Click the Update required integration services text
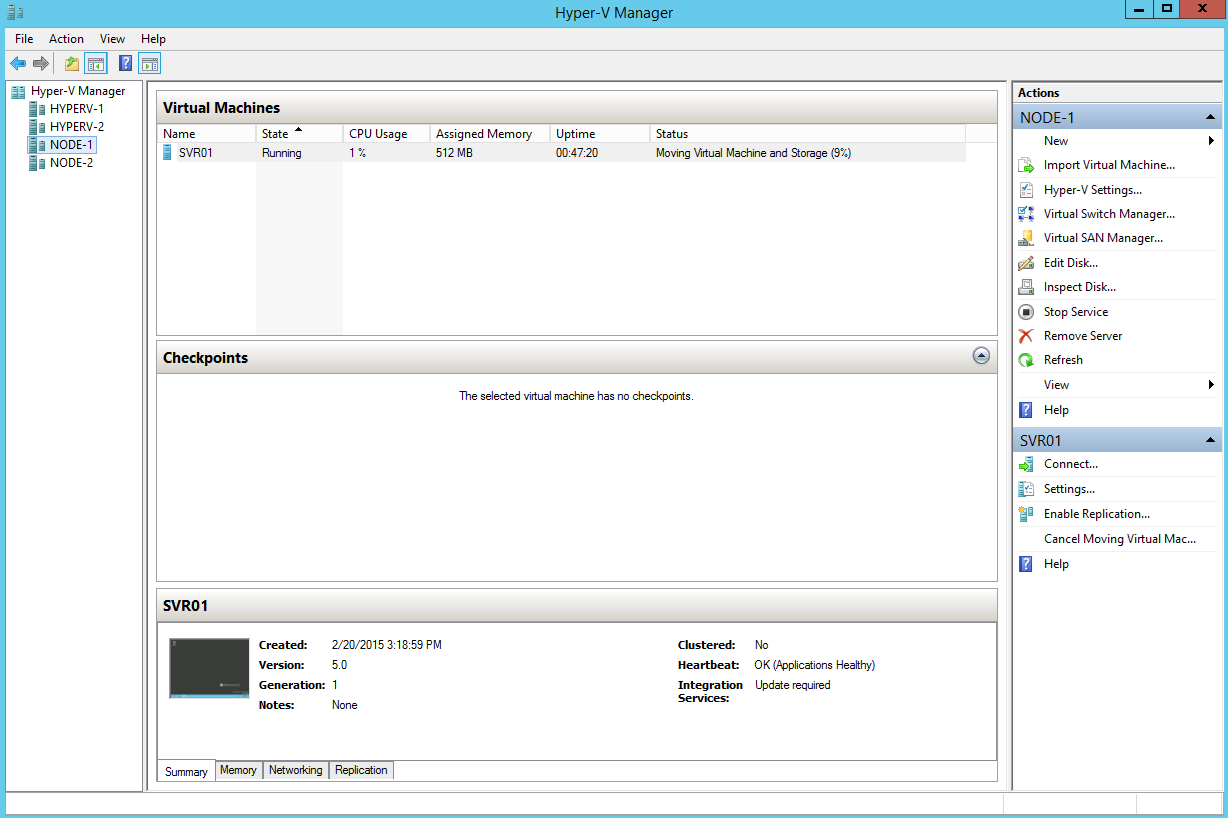Screen dimensions: 1228x818 [793, 685]
